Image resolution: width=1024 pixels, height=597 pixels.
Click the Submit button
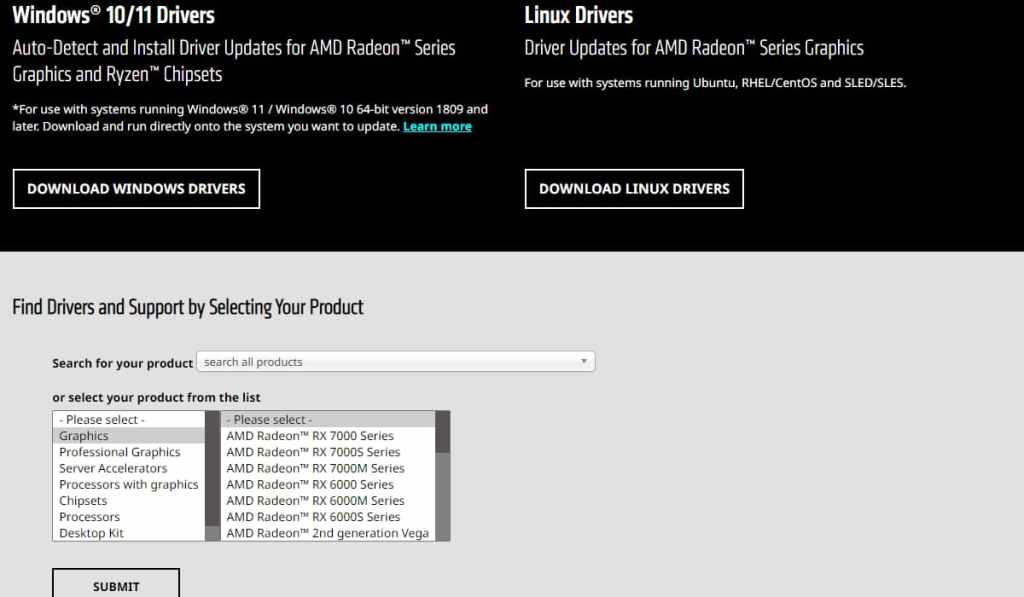click(x=115, y=587)
